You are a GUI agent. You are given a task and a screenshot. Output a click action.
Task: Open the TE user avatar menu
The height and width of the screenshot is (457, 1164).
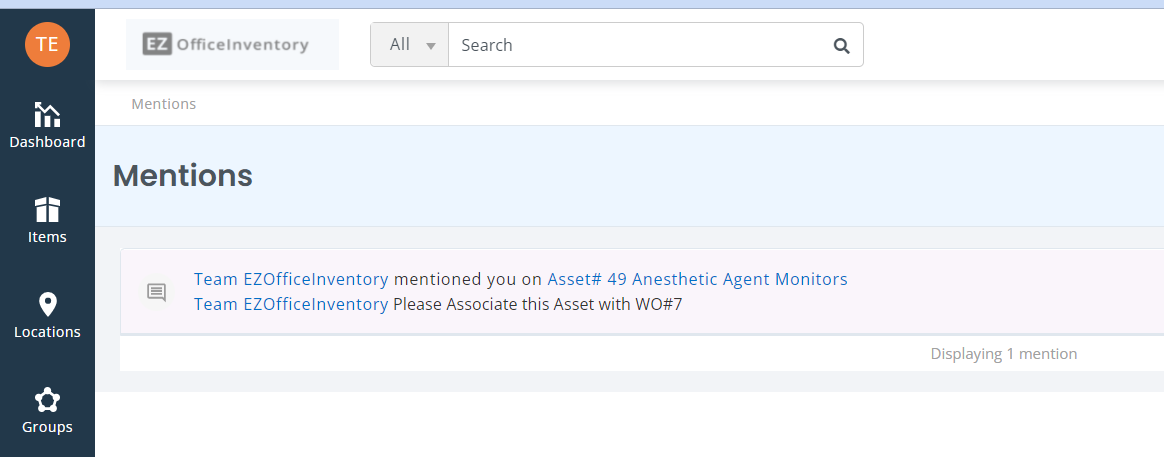click(48, 45)
